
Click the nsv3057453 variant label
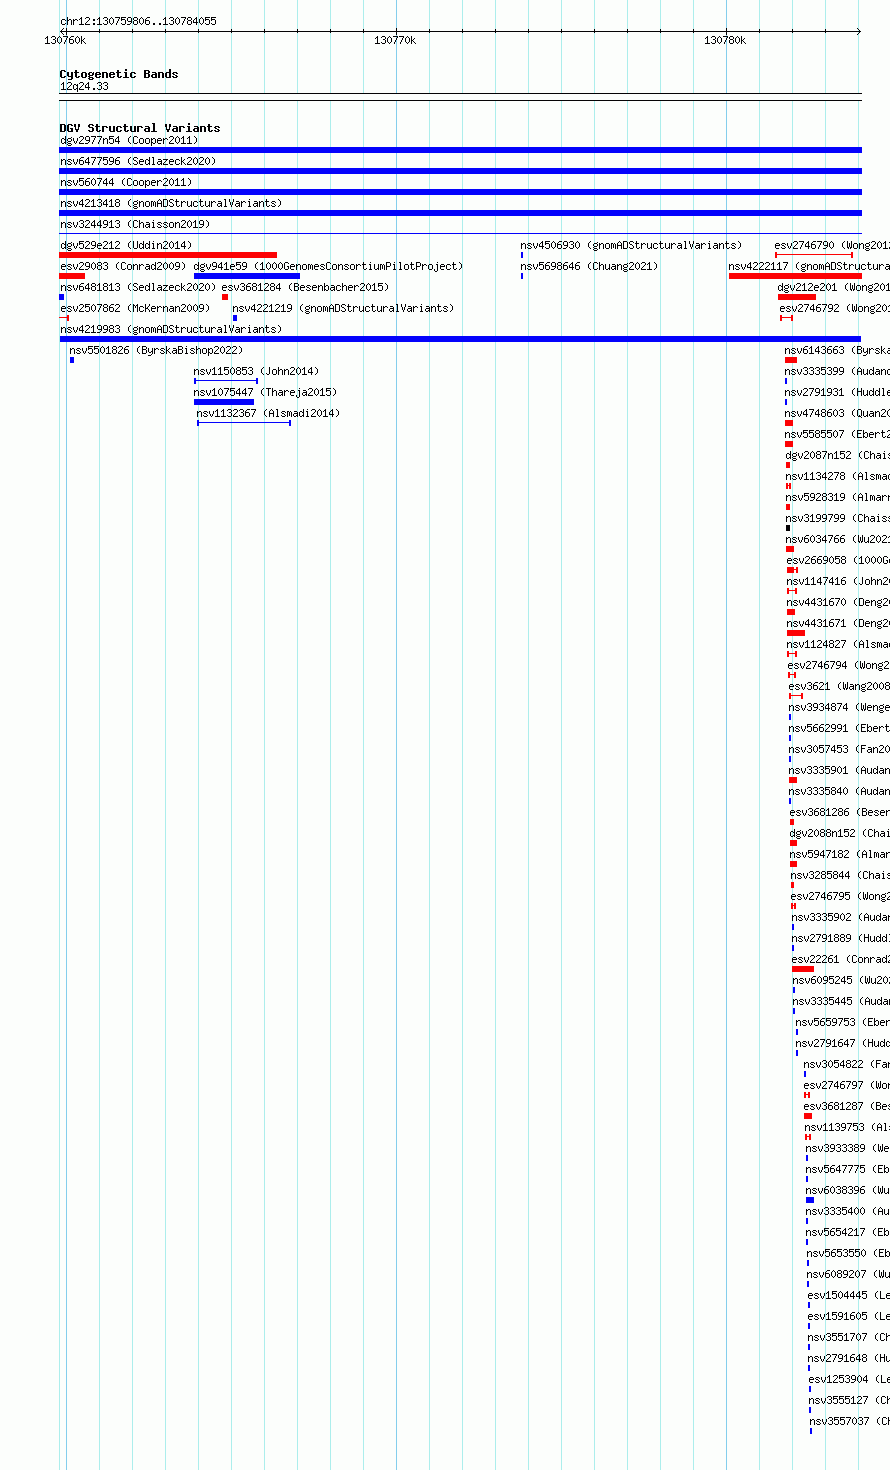[839, 749]
